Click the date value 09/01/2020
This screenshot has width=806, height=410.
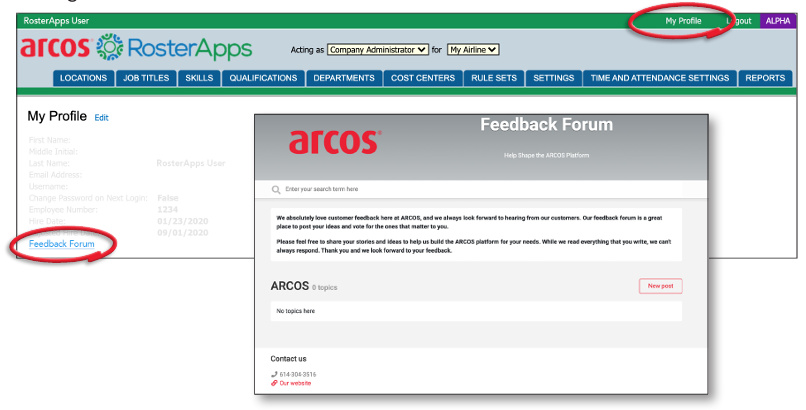point(182,233)
